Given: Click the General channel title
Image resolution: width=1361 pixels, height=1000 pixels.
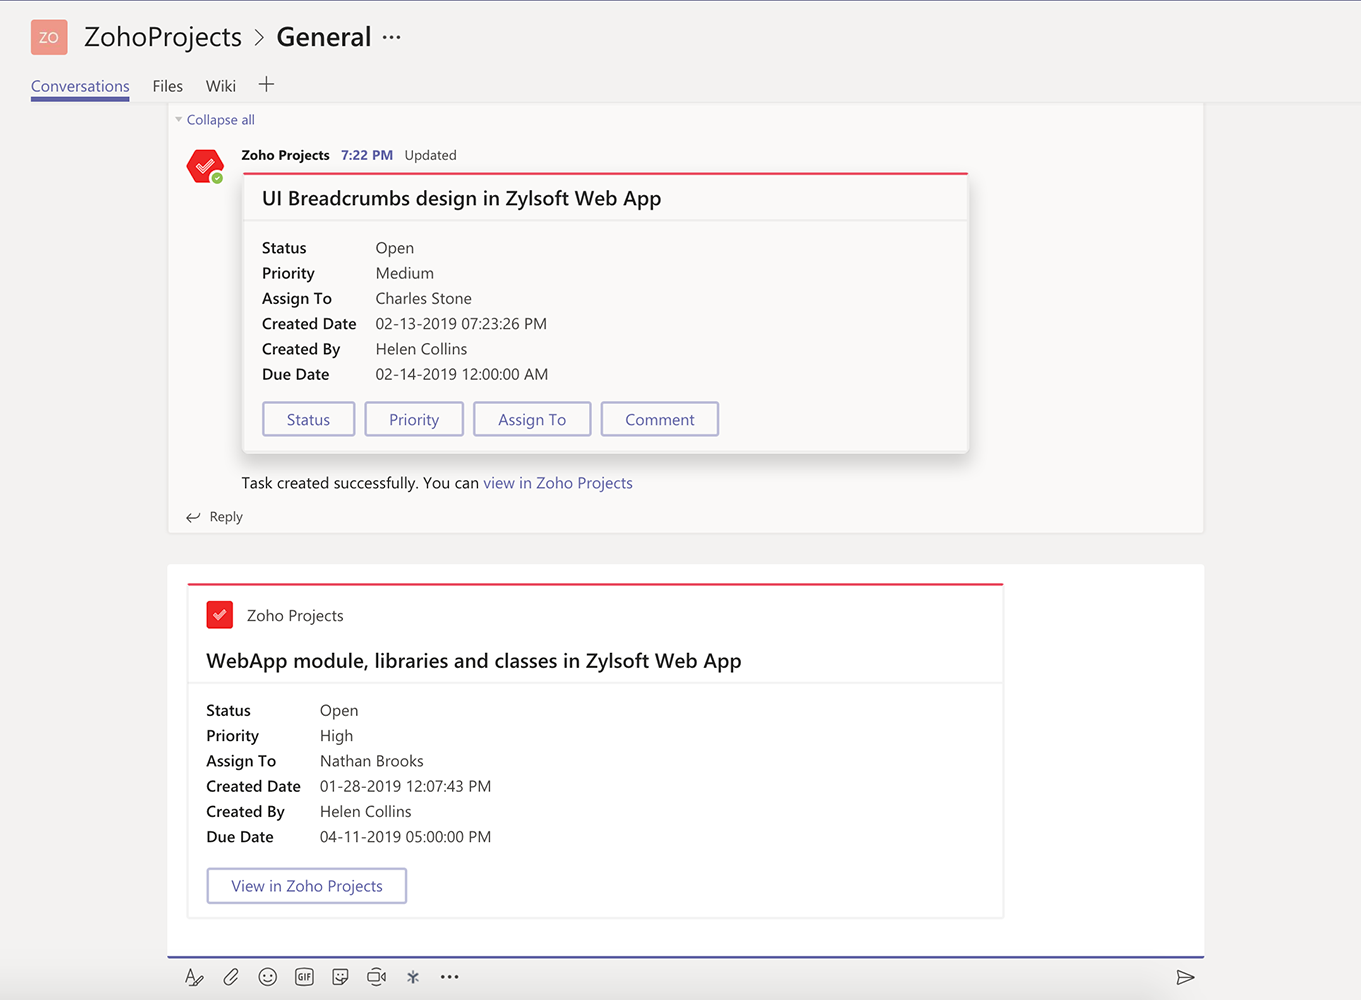Looking at the screenshot, I should [324, 37].
